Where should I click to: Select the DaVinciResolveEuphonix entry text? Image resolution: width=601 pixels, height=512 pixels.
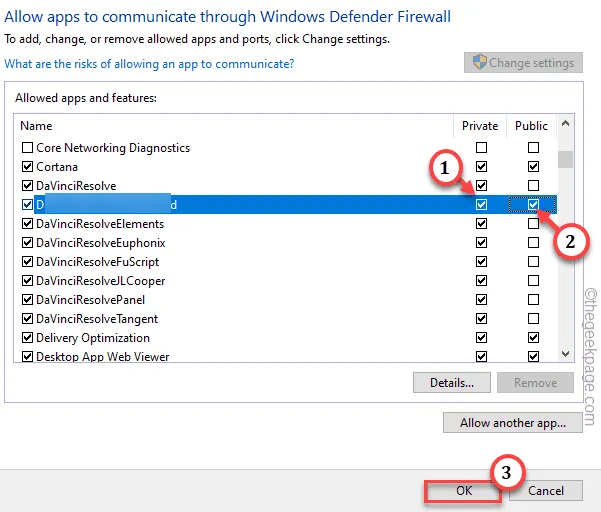[101, 243]
